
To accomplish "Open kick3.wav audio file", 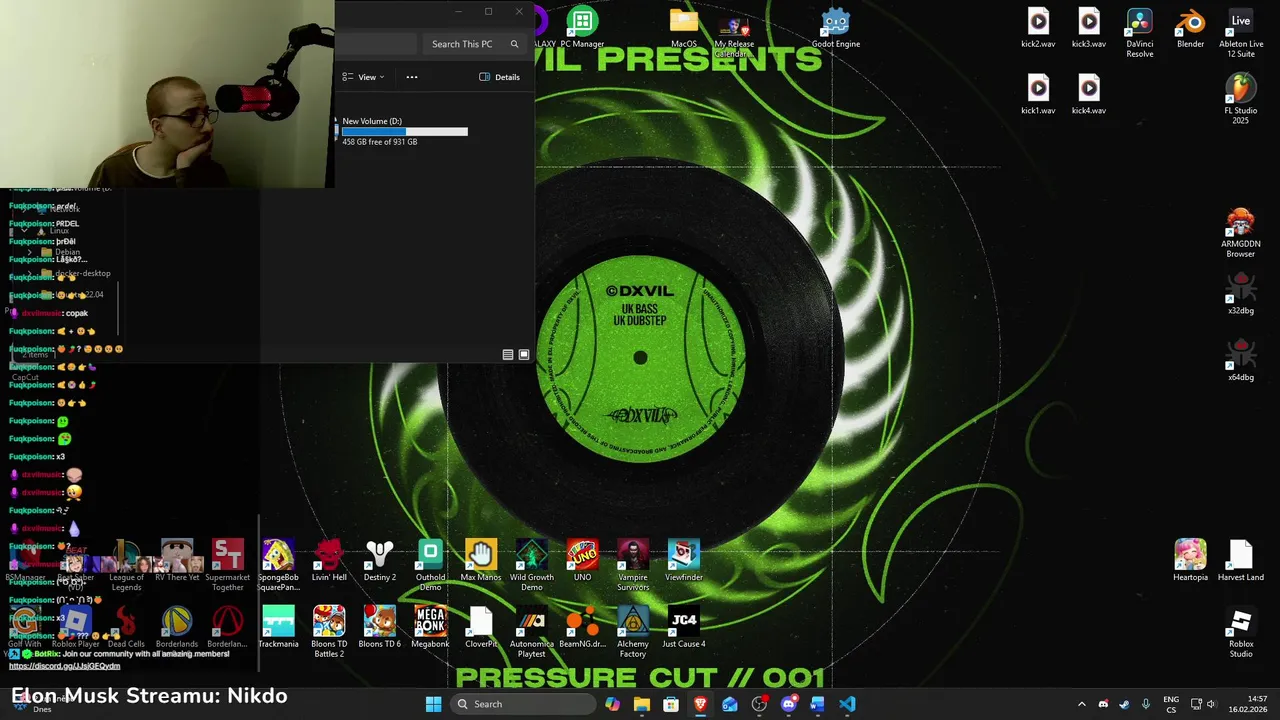I will (x=1089, y=28).
